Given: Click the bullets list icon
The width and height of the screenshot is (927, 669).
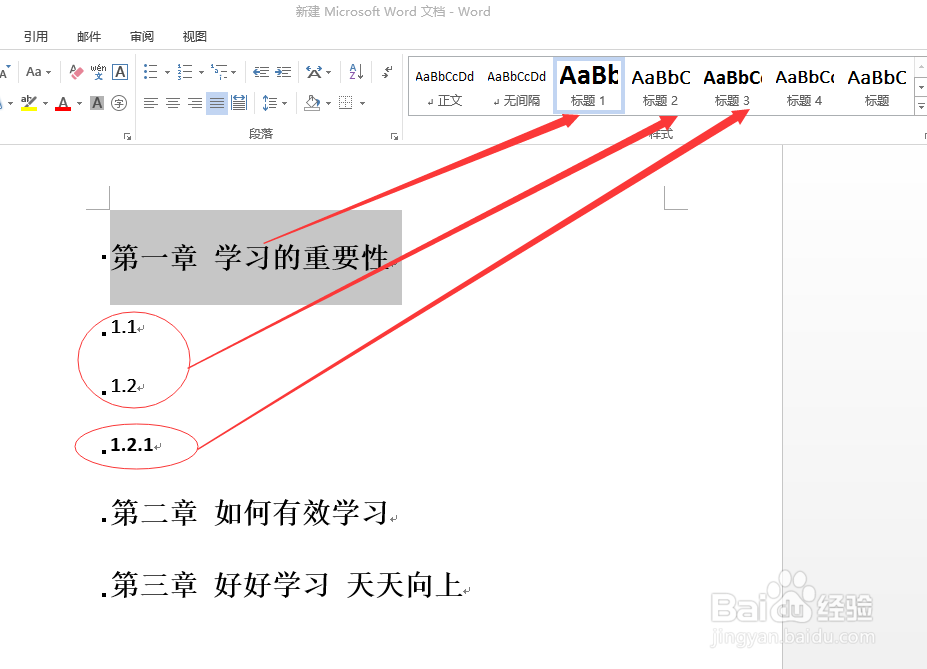Looking at the screenshot, I should (149, 71).
